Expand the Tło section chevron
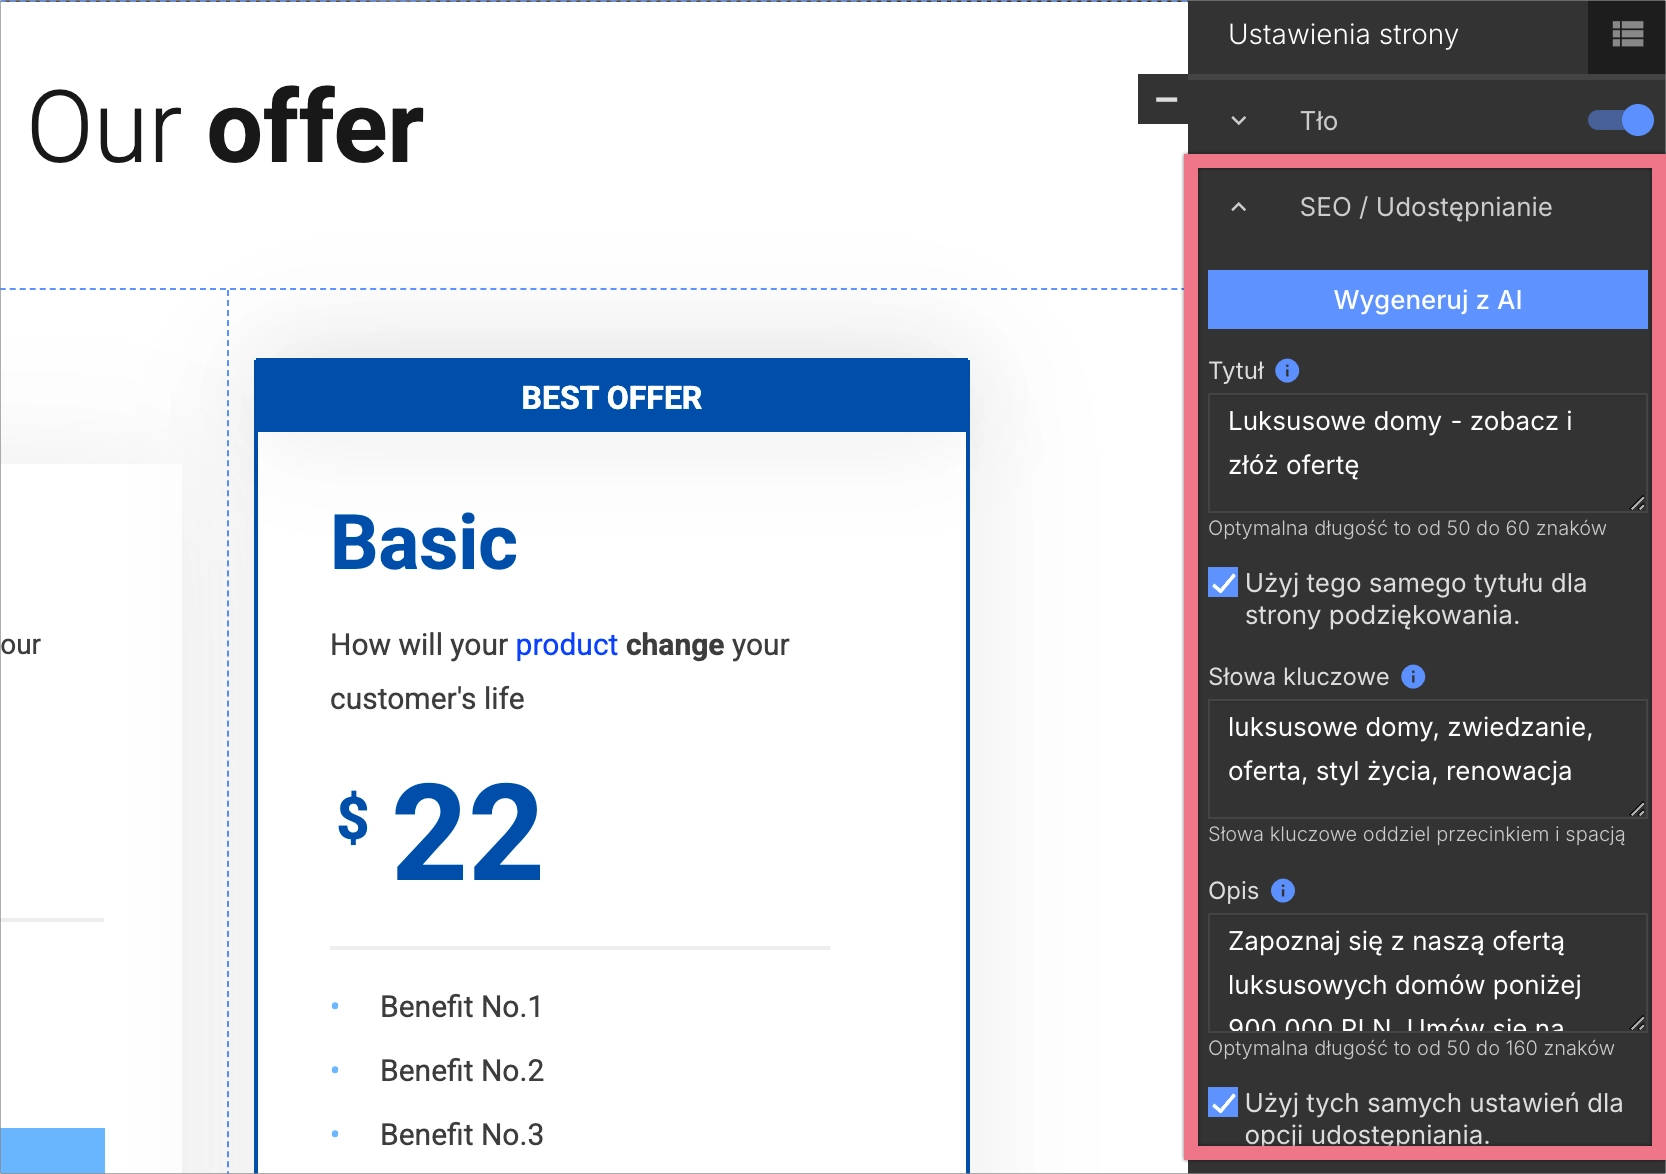Image resolution: width=1666 pixels, height=1174 pixels. [1238, 121]
